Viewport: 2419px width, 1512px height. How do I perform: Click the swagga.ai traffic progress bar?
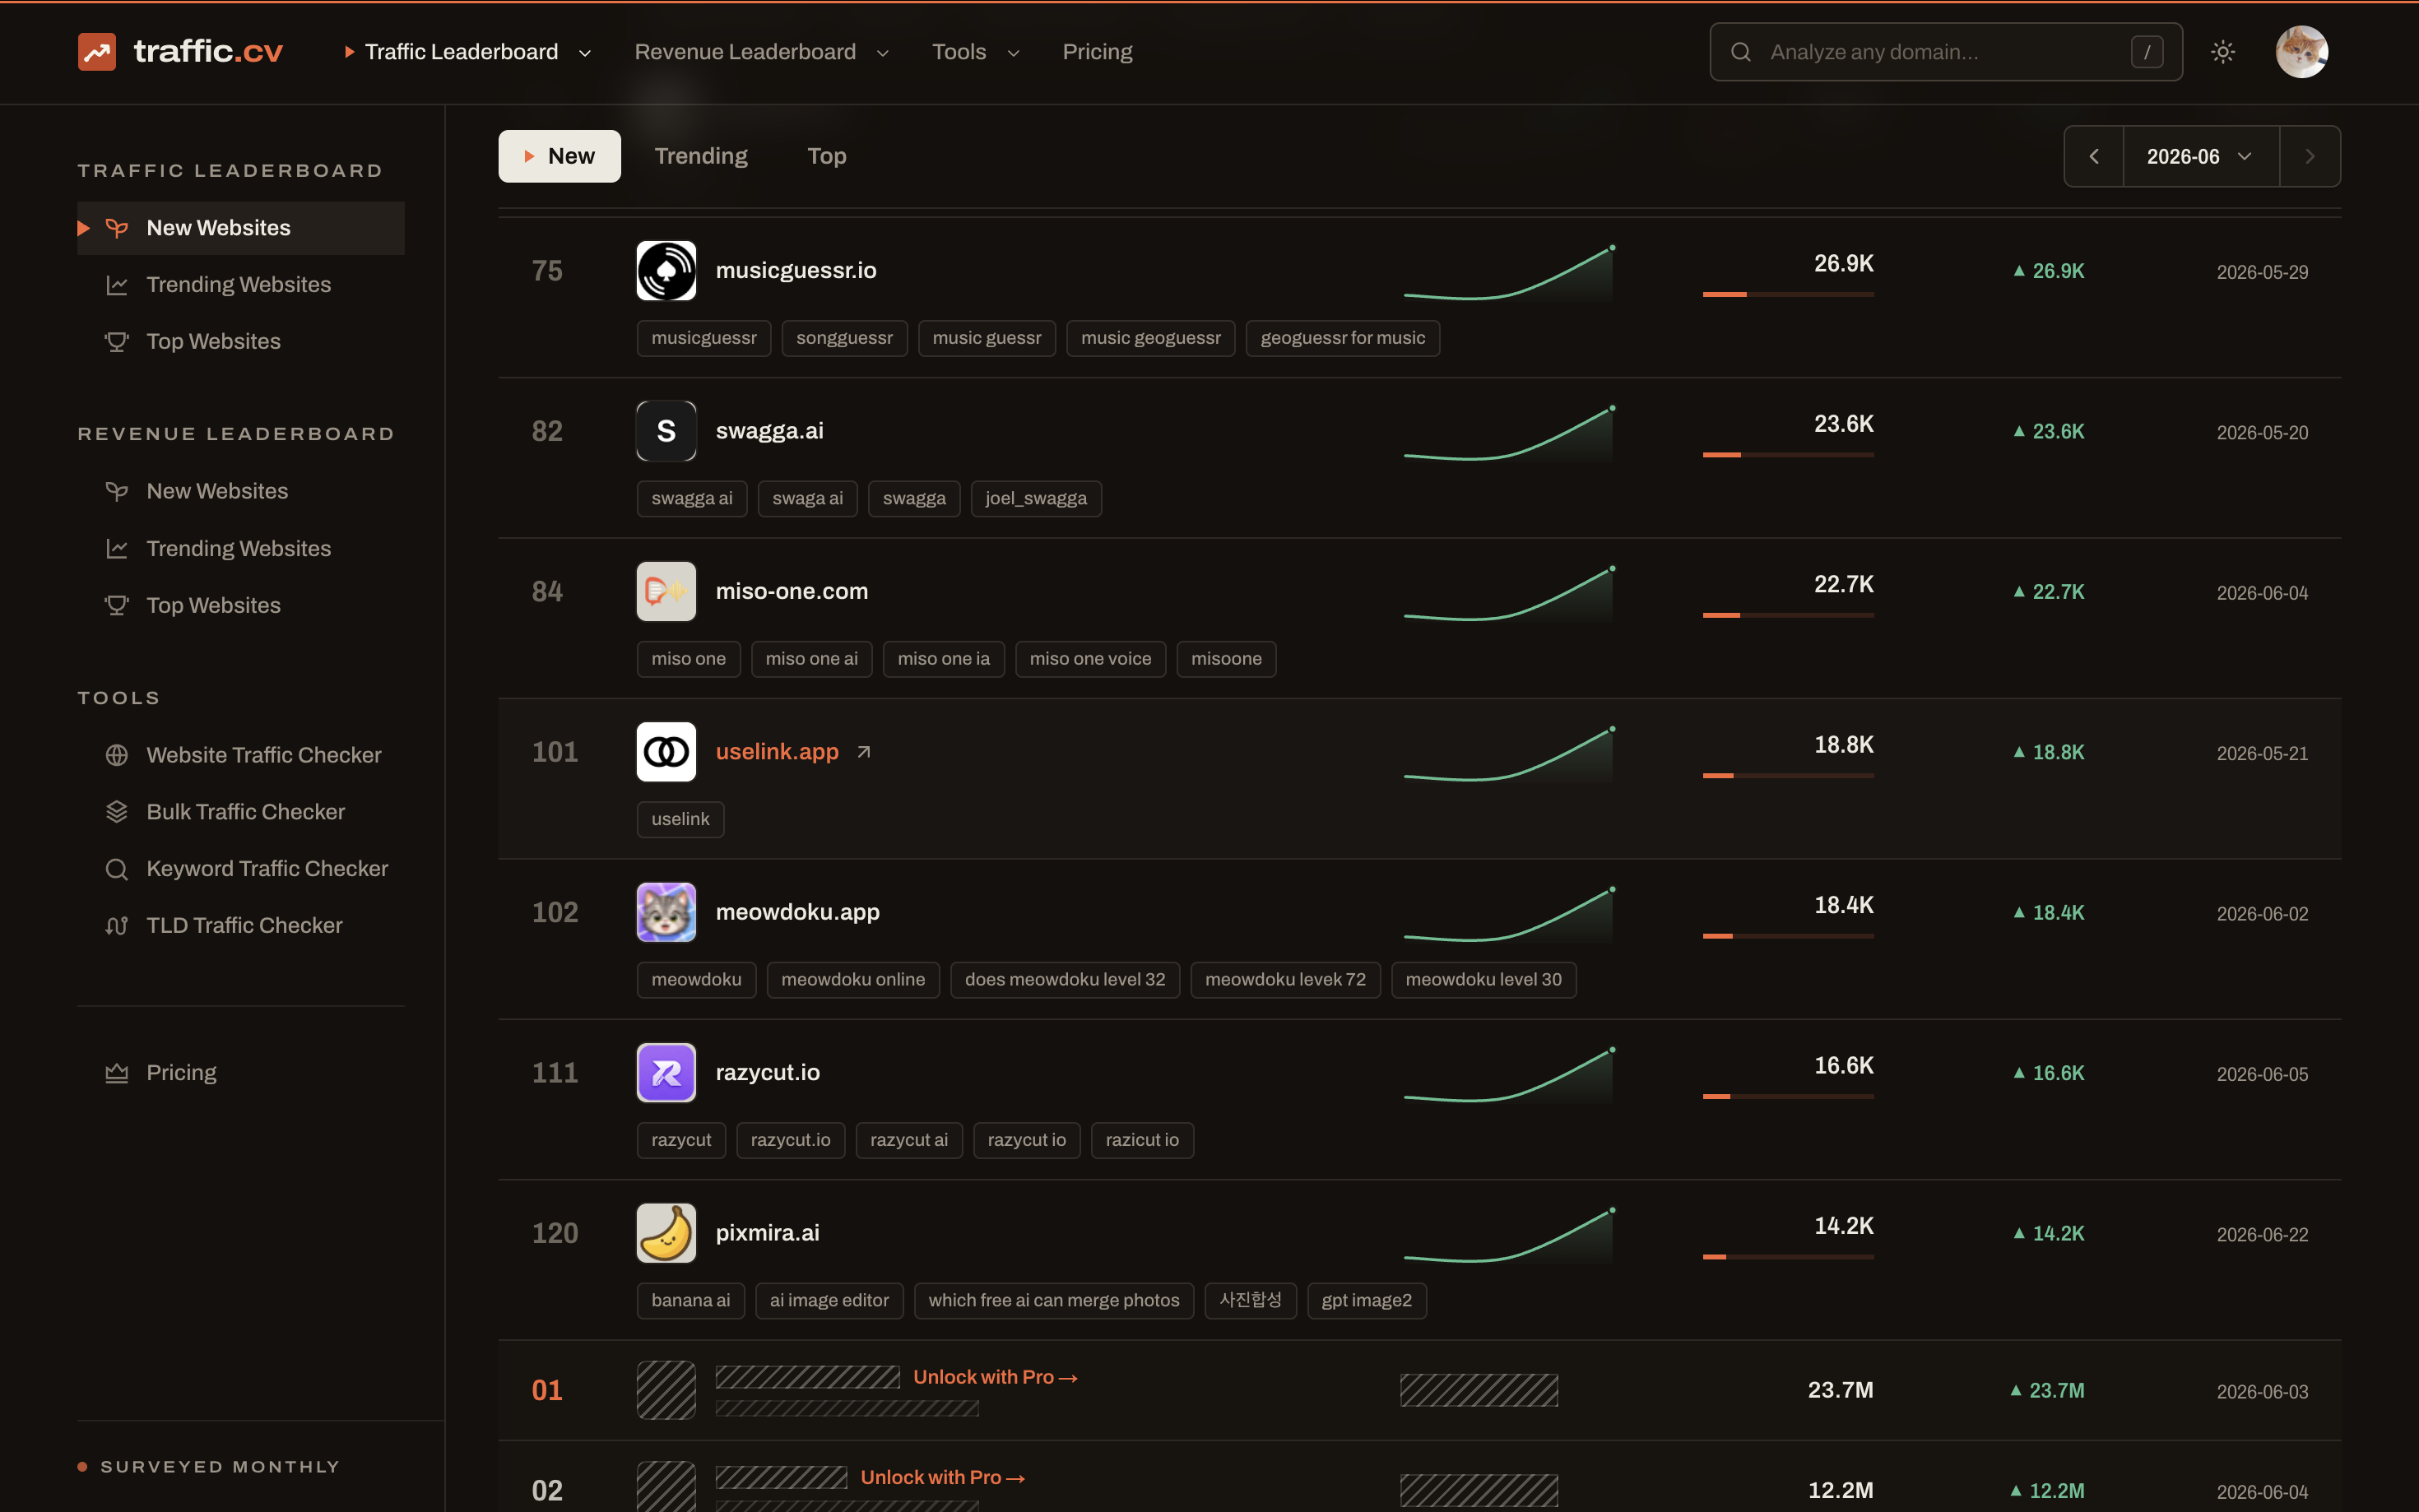point(1788,455)
